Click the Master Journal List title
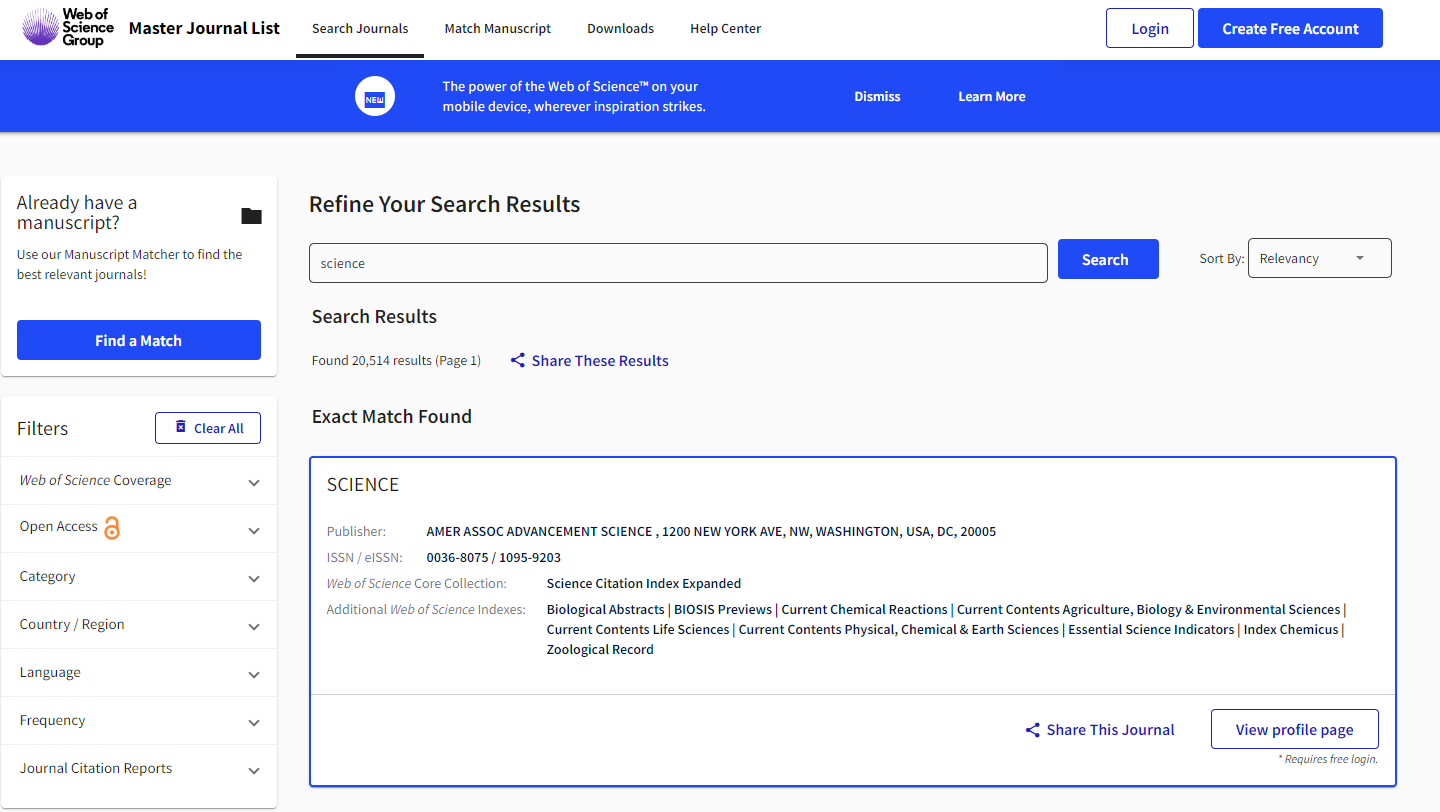 pos(204,28)
